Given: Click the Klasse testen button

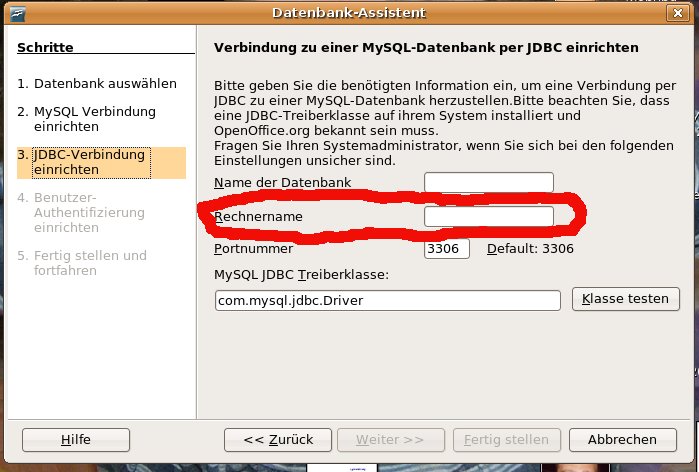Looking at the screenshot, I should pos(625,299).
